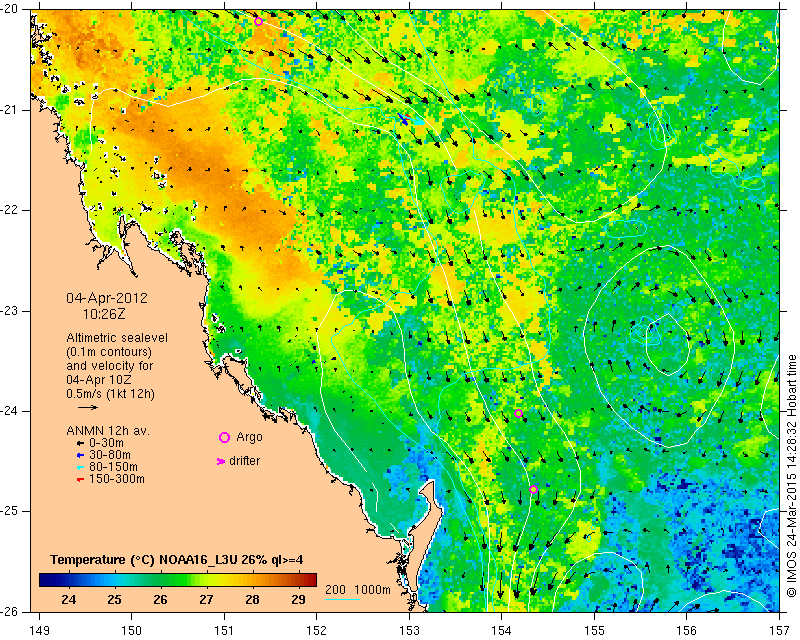
Task: Click the colorbar label 28
Action: 252,600
